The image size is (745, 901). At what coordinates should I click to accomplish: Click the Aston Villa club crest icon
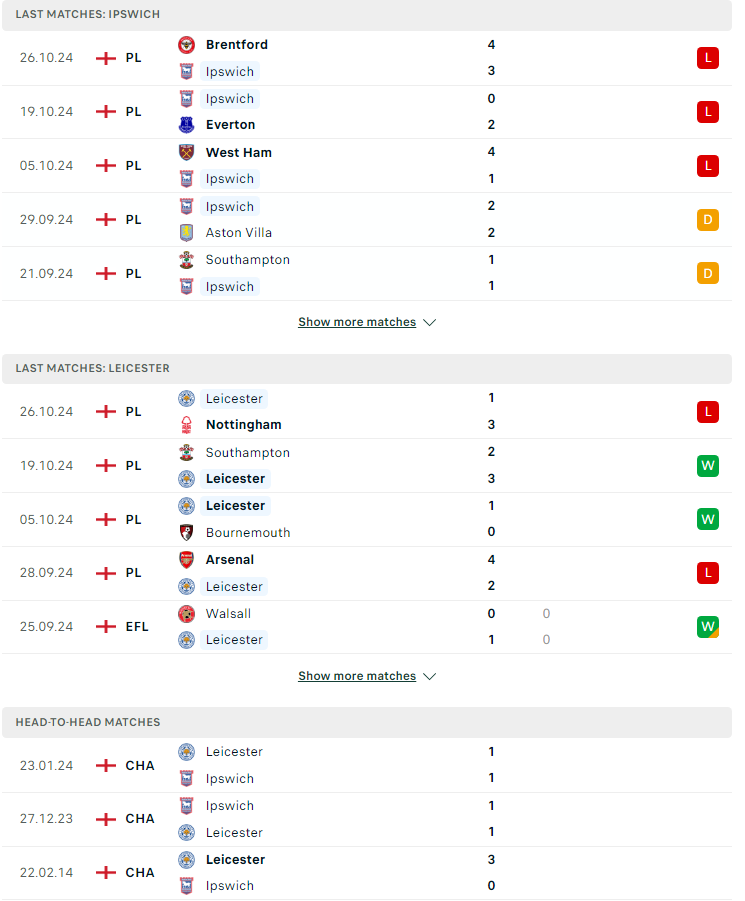click(x=186, y=233)
